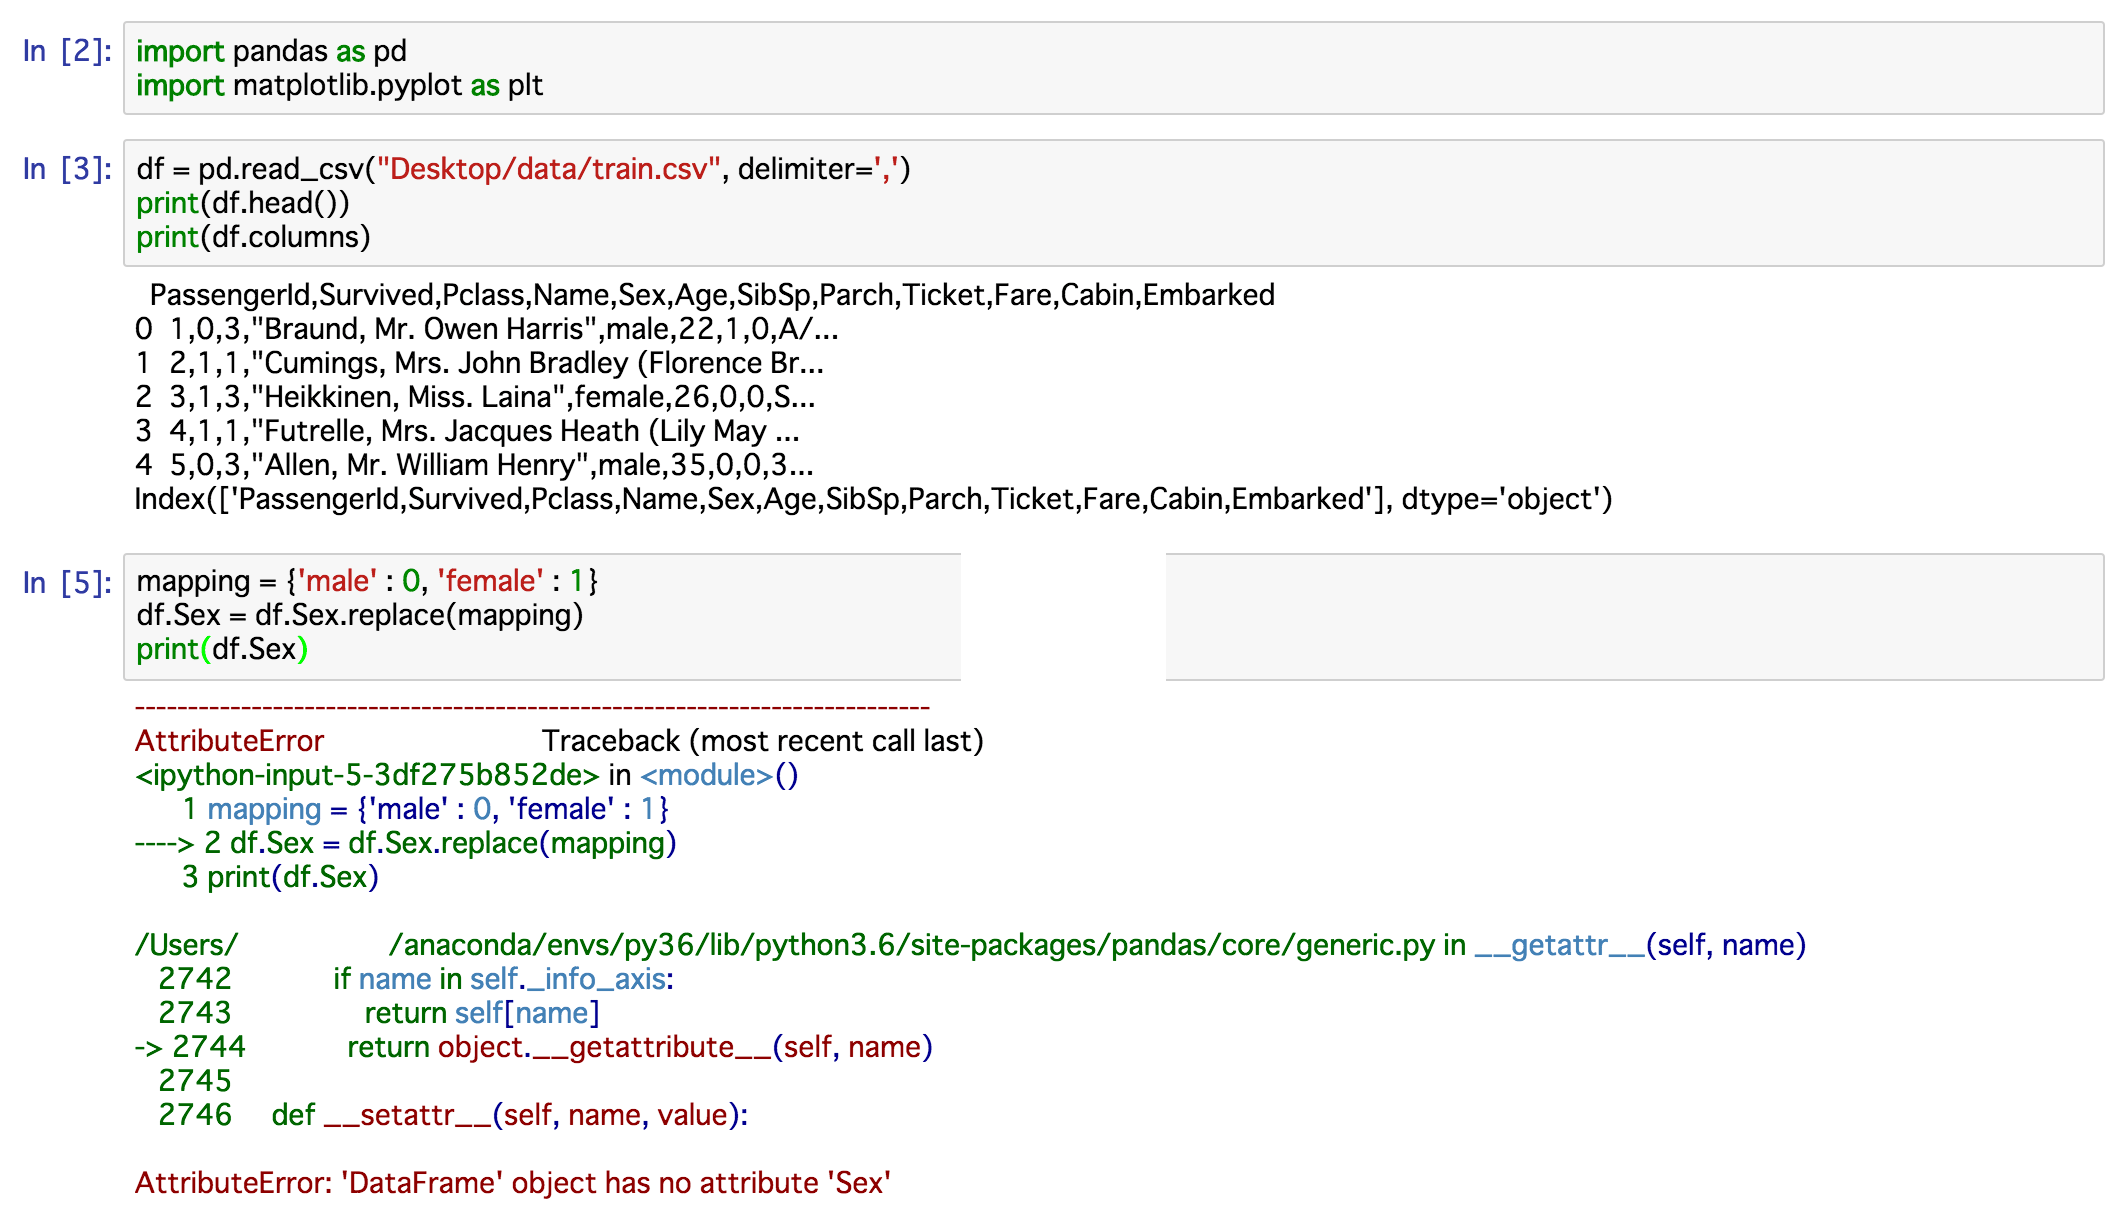Select the import pandas as pd line
Image resolution: width=2127 pixels, height=1217 pixels.
pos(270,52)
